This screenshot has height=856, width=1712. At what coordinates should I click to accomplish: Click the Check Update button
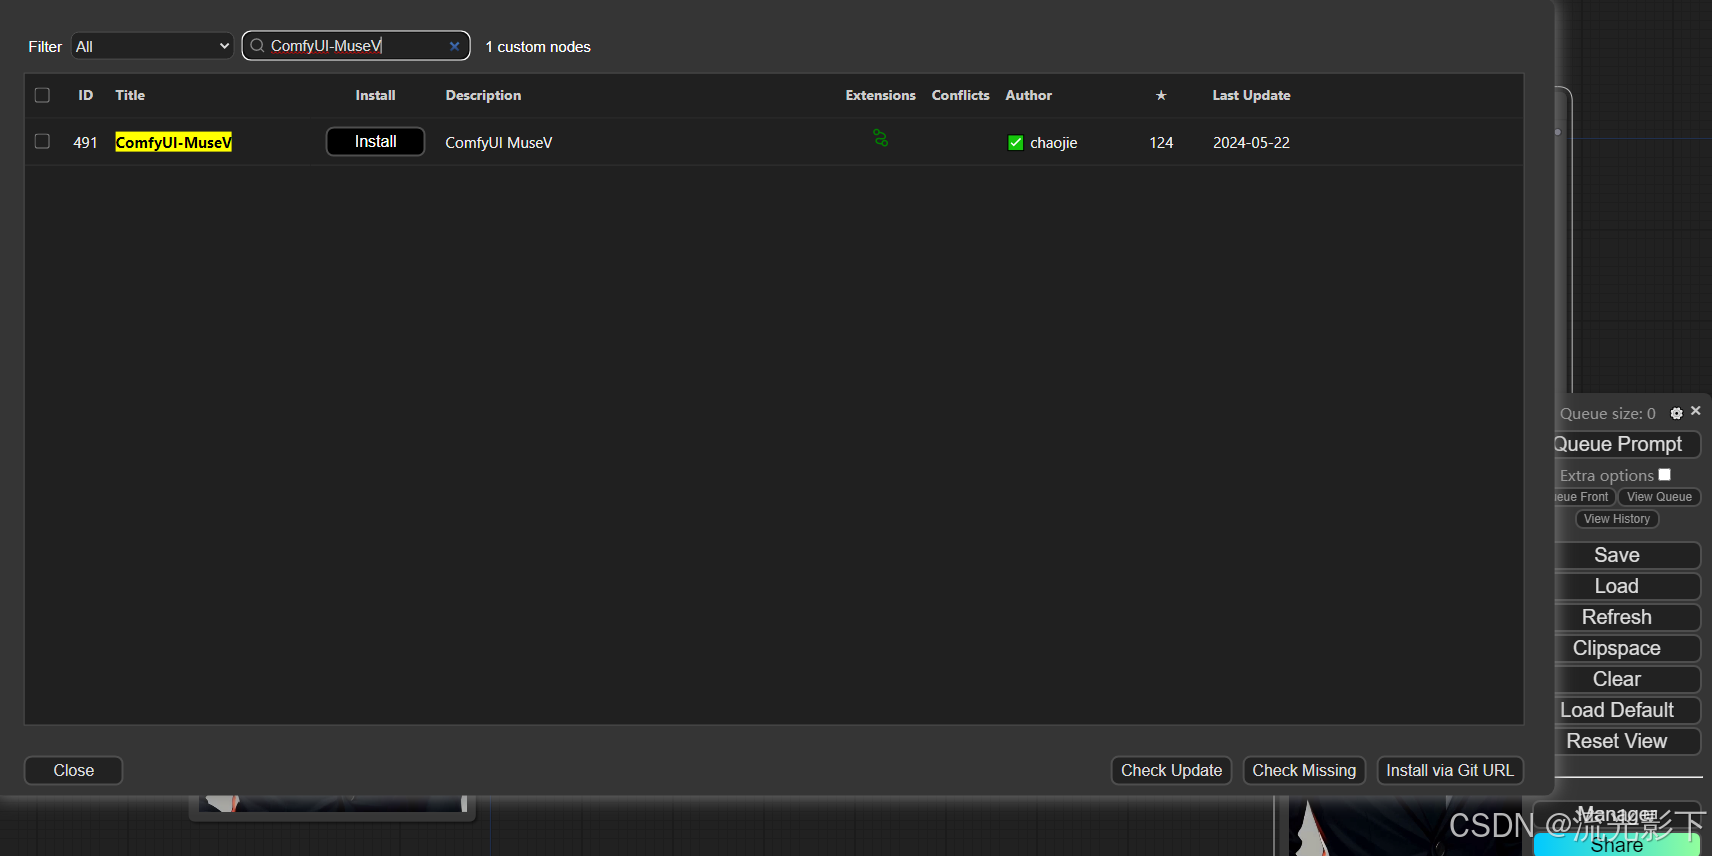pyautogui.click(x=1171, y=770)
